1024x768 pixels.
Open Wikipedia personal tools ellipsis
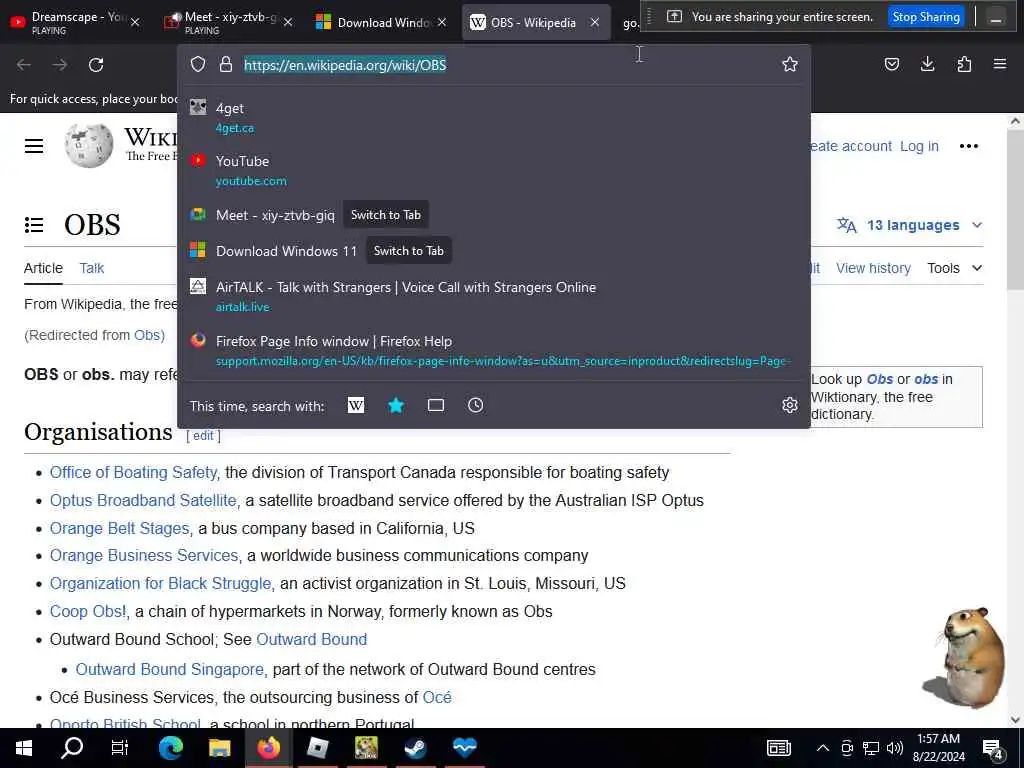point(968,146)
